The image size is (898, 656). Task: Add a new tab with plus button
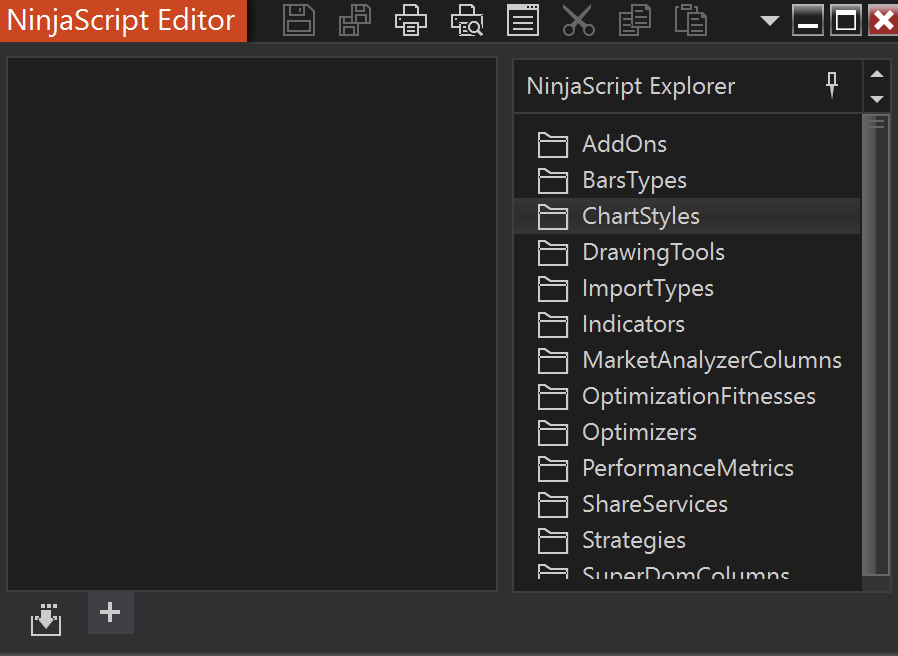(111, 612)
